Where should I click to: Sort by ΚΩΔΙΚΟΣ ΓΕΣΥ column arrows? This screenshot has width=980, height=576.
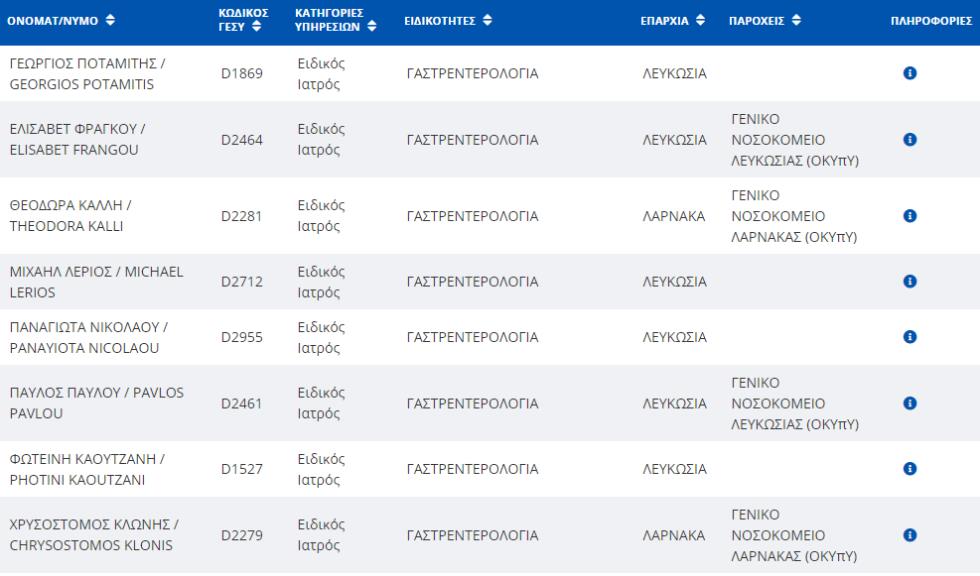(x=256, y=26)
